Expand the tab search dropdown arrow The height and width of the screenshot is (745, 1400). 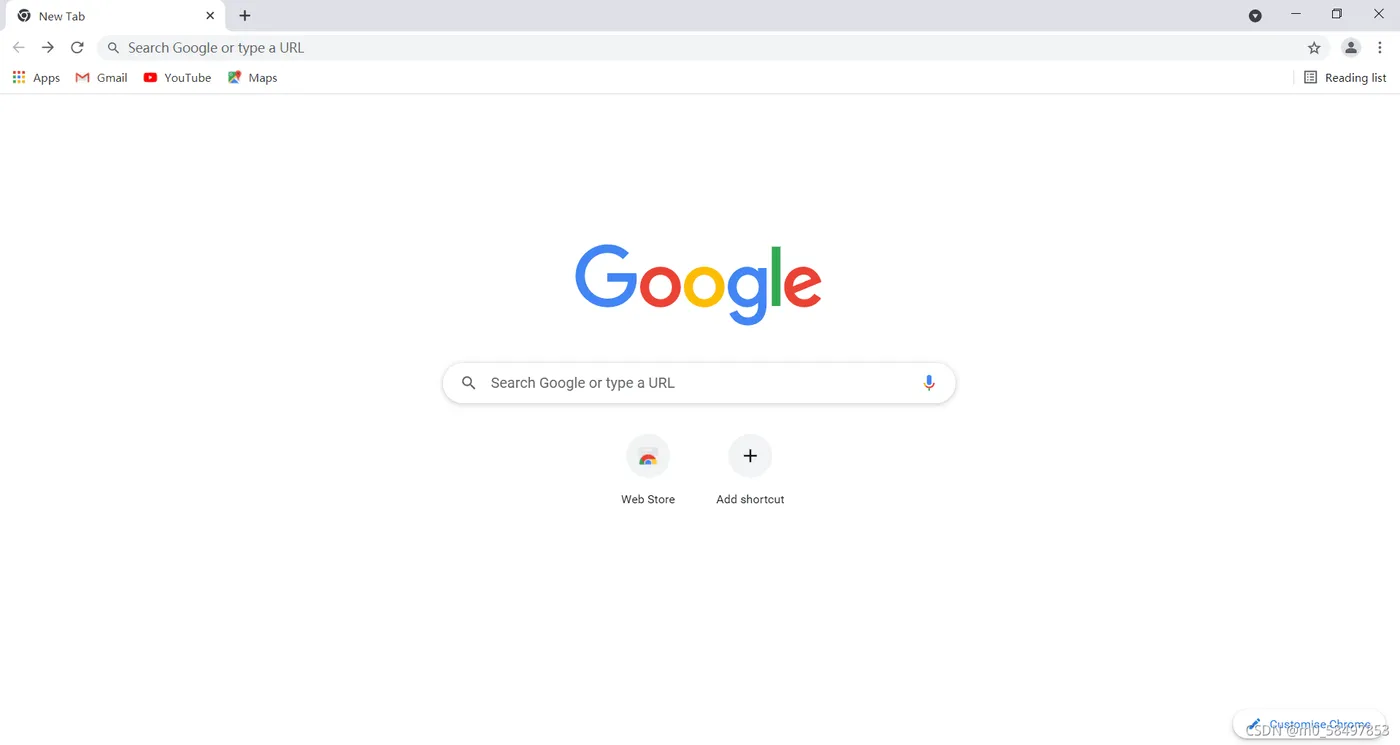(1255, 15)
